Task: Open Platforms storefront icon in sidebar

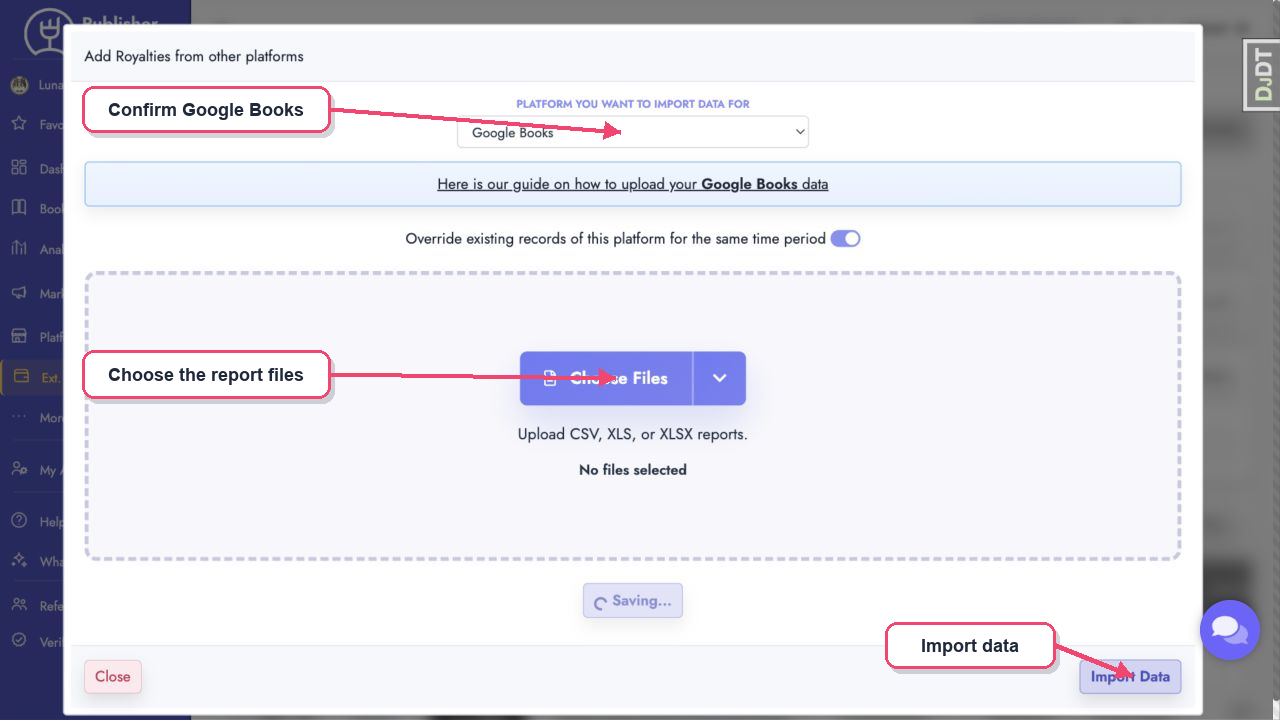Action: (x=19, y=336)
